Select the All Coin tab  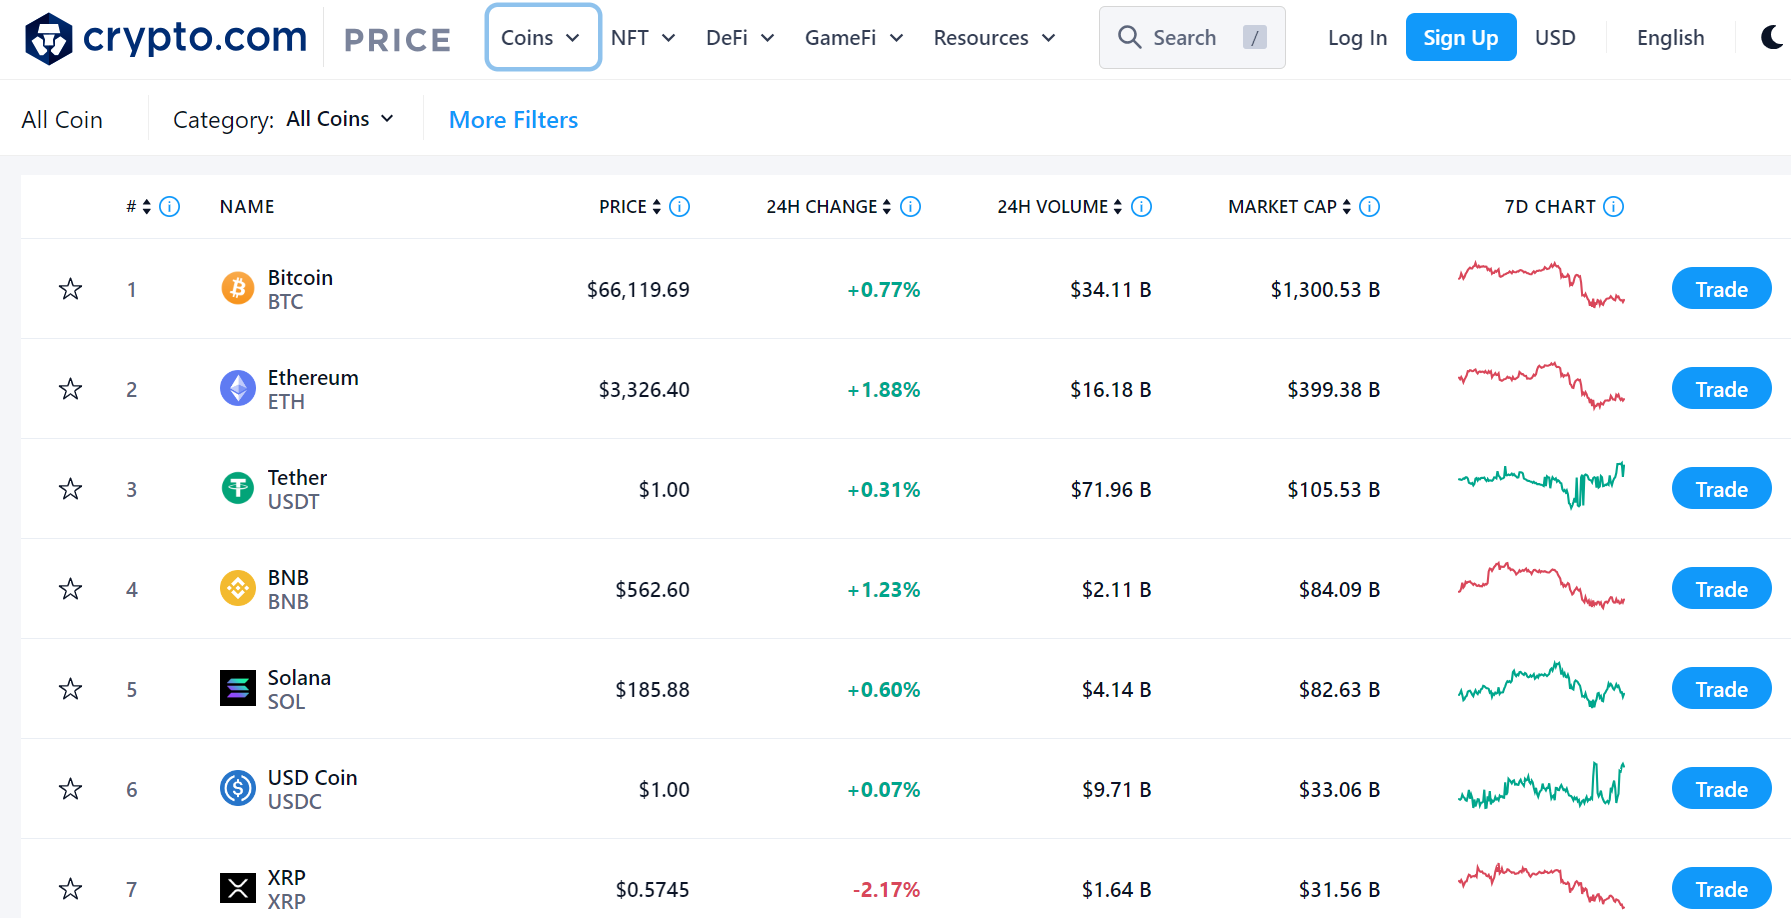(x=62, y=119)
